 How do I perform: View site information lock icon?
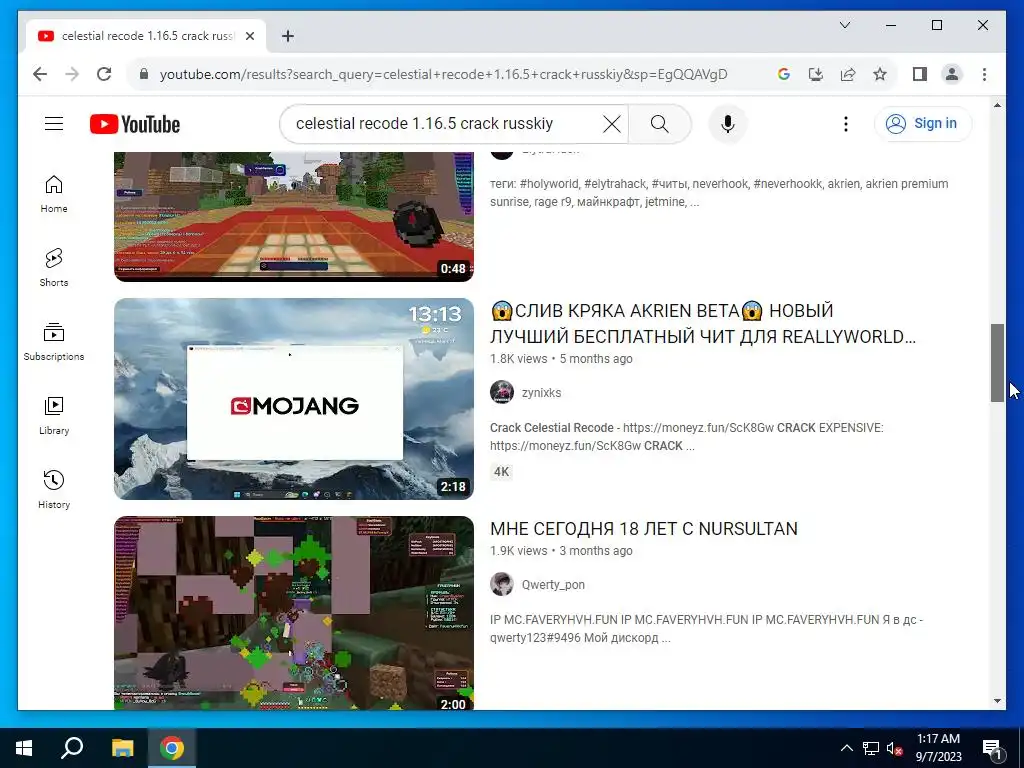tap(144, 74)
